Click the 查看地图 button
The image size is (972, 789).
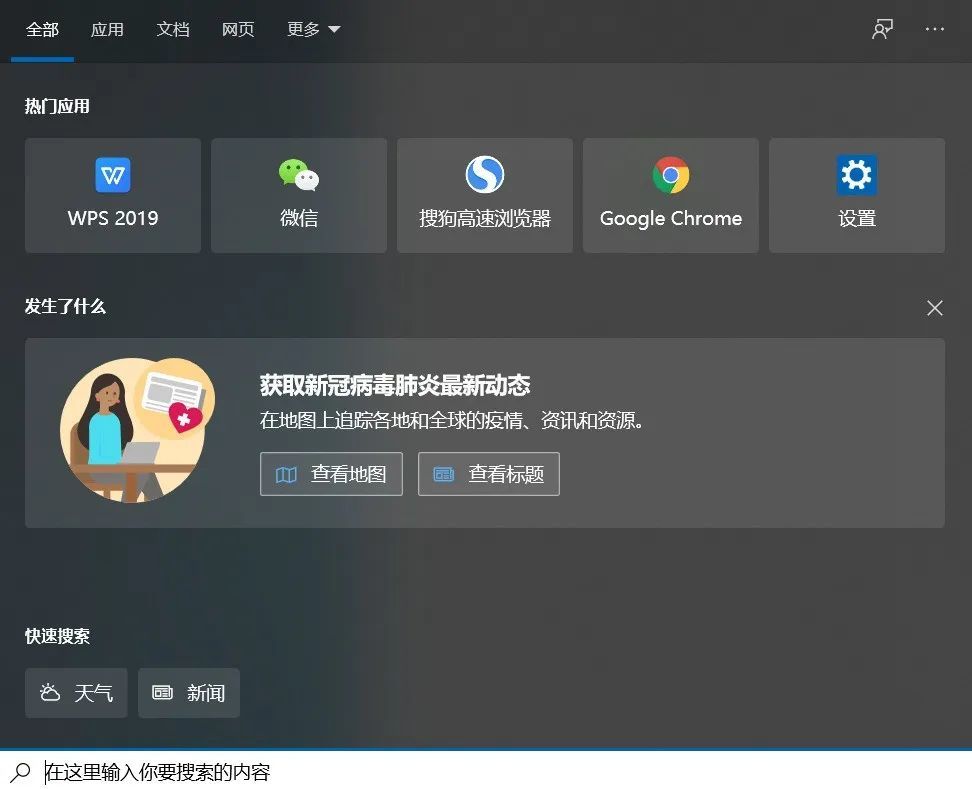click(331, 474)
